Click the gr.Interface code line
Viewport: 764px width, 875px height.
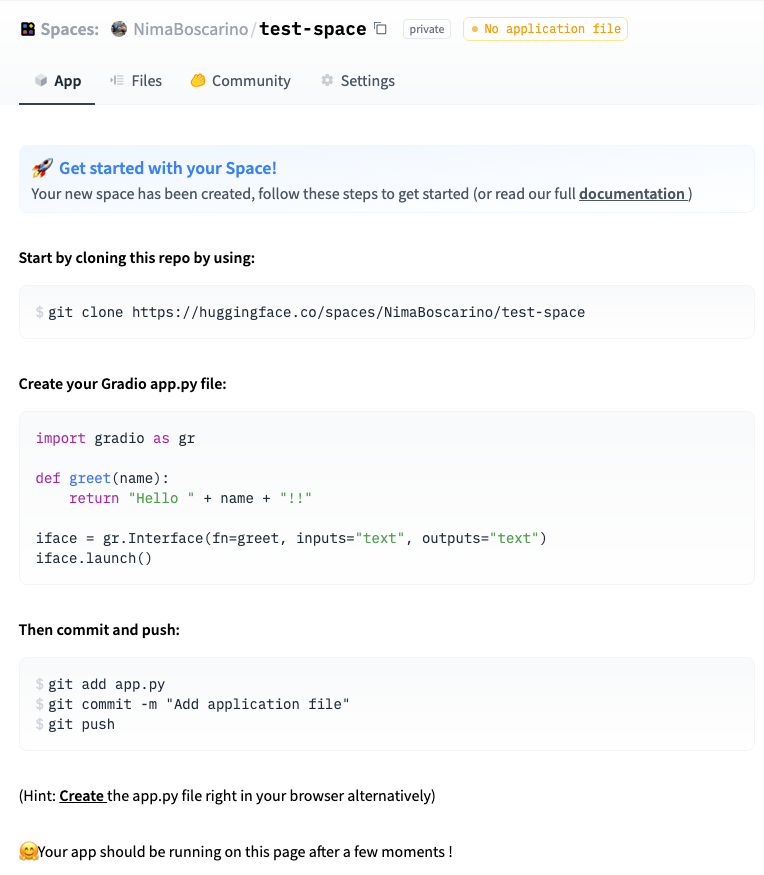click(291, 539)
